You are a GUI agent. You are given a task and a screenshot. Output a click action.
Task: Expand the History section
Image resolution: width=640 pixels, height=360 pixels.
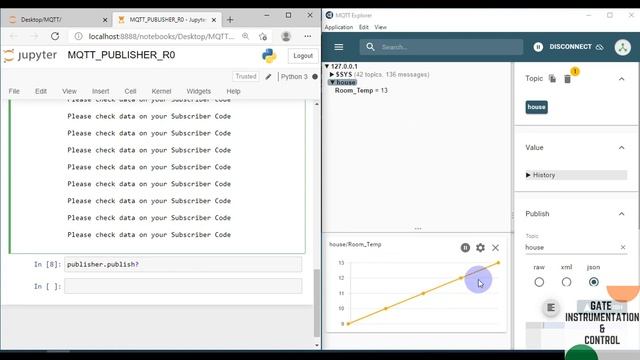point(576,175)
